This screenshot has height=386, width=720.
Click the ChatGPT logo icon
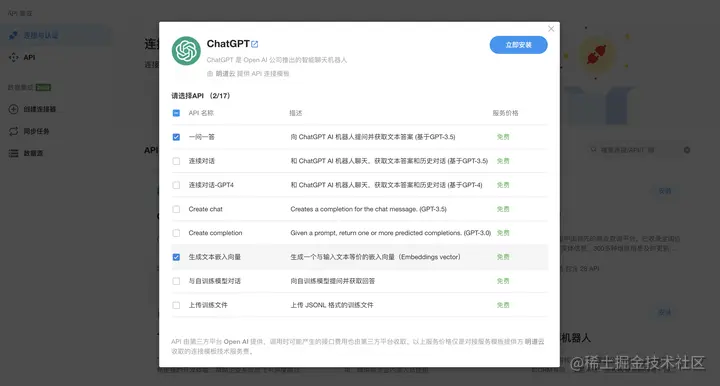186,51
